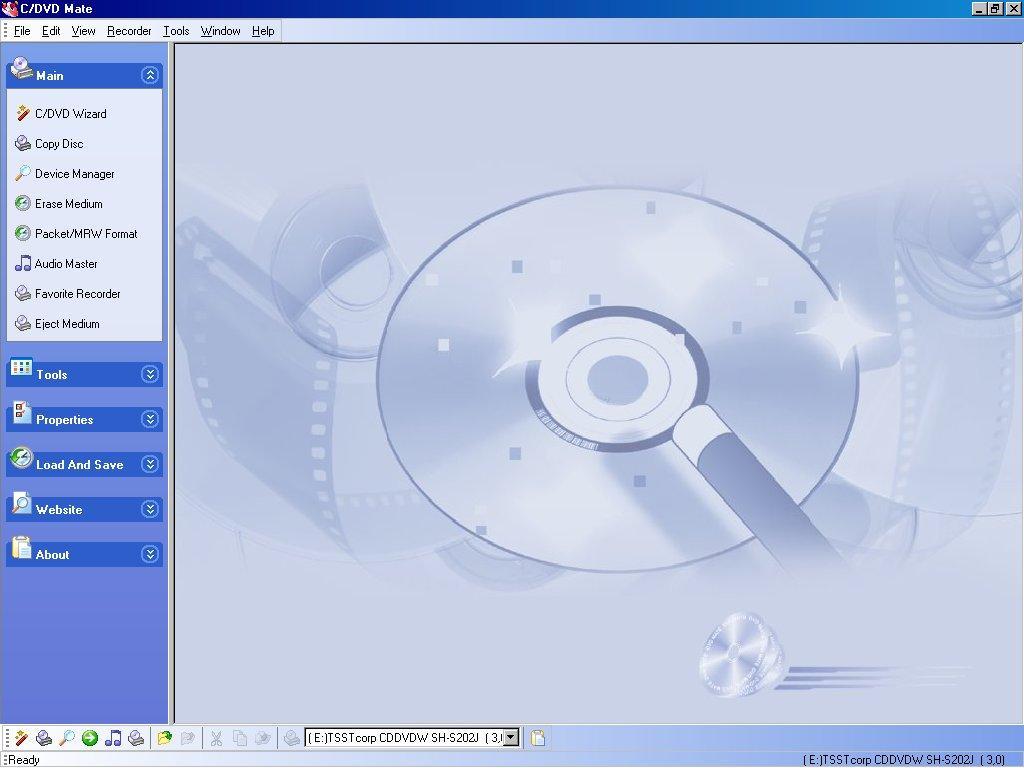Open the Help menu
Viewport: 1024px width, 768px height.
coord(263,31)
